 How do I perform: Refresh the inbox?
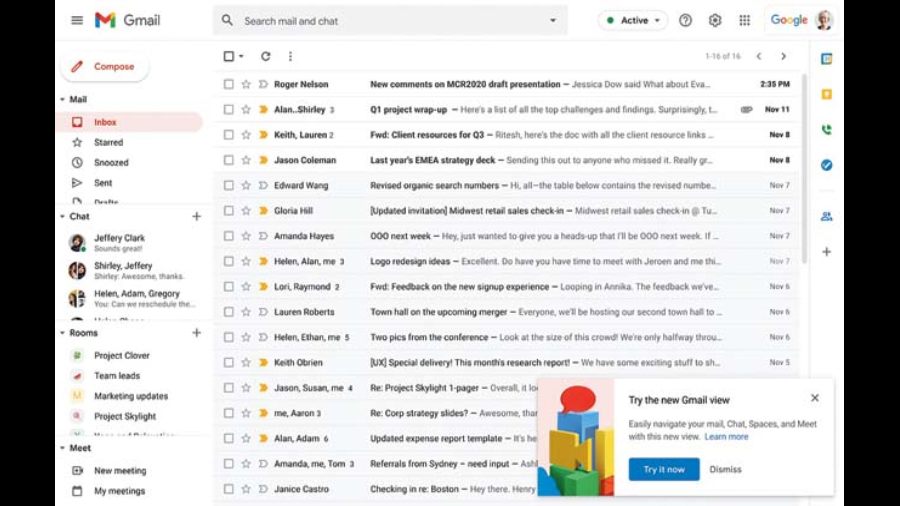[265, 56]
